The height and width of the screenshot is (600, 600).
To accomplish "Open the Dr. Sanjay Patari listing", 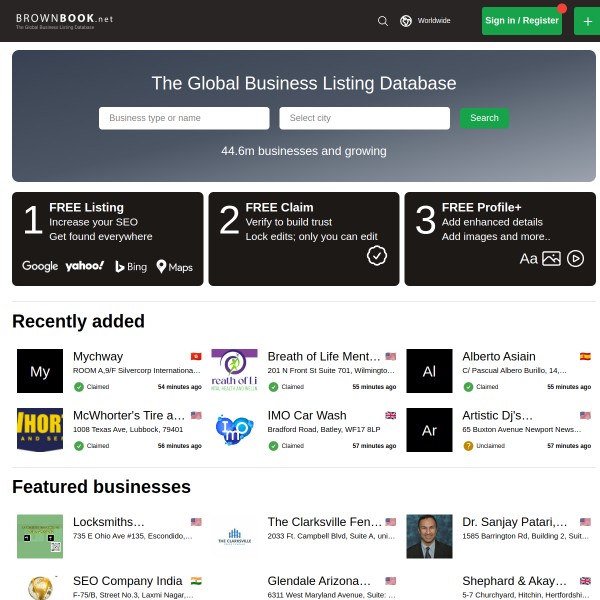I will click(515, 522).
